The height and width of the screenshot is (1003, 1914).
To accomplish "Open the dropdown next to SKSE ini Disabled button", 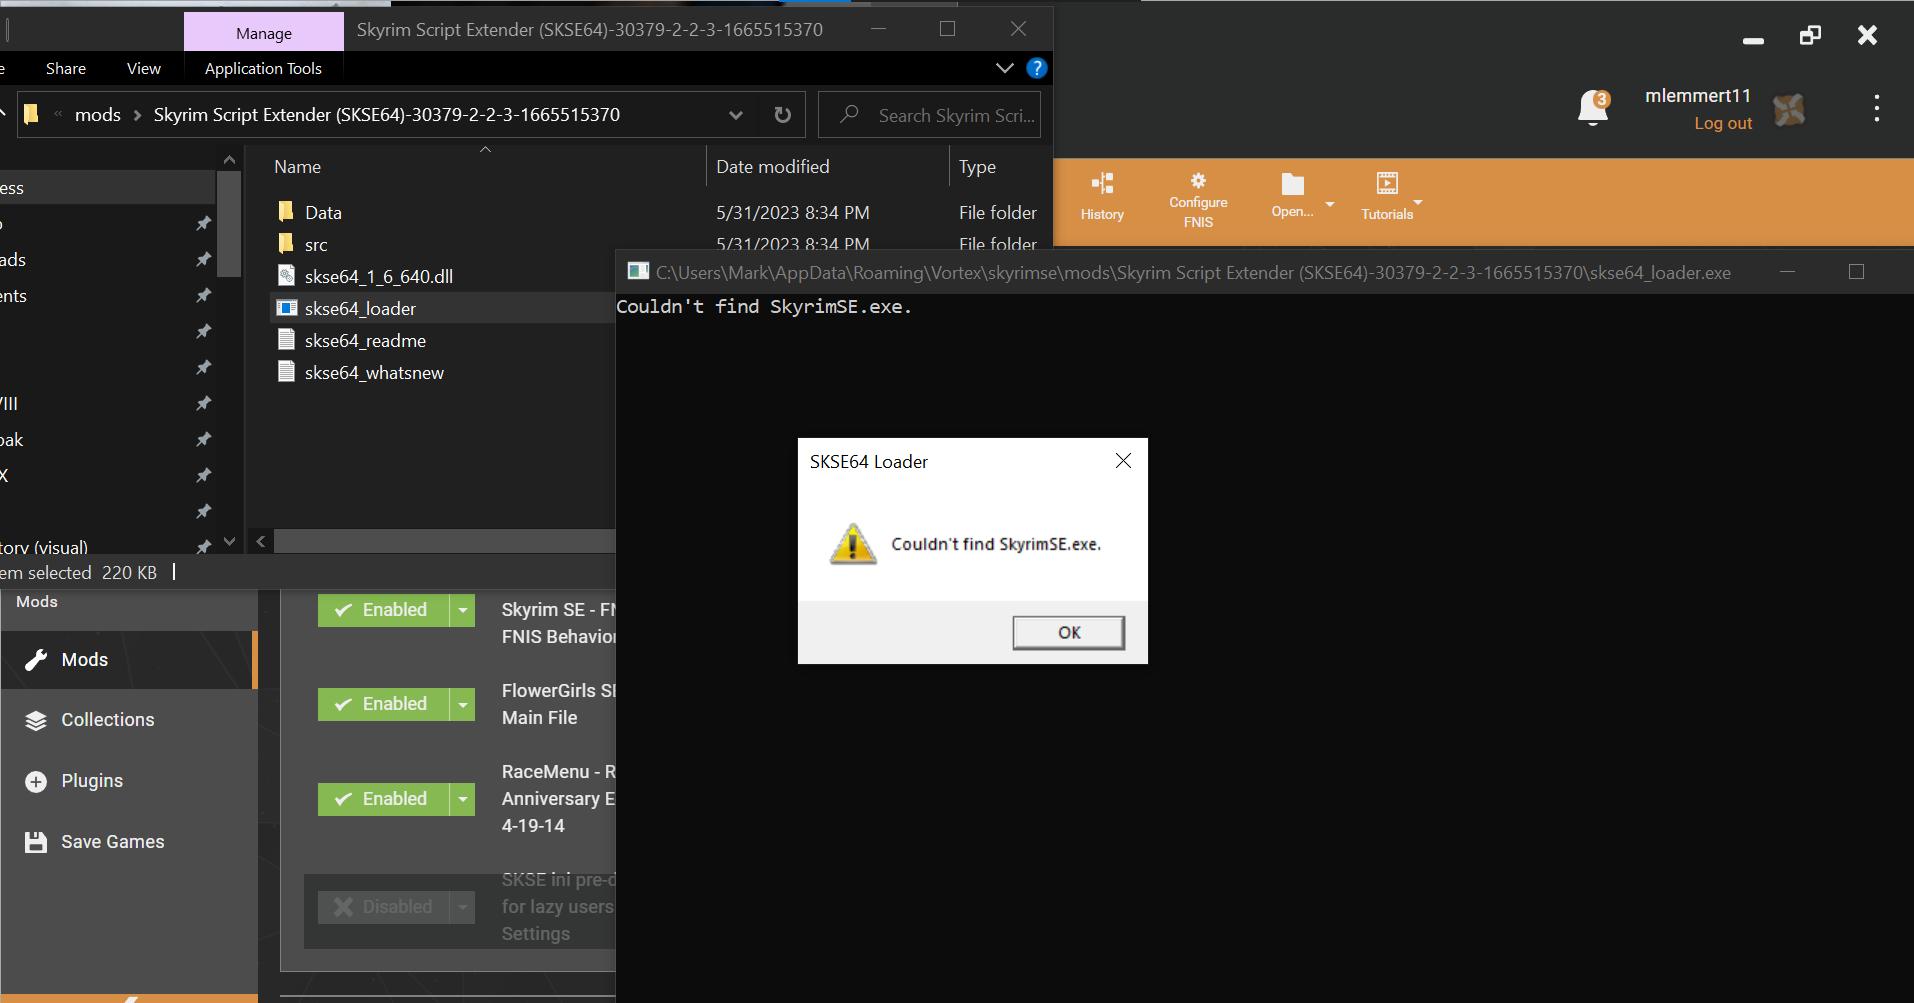I will coord(462,907).
